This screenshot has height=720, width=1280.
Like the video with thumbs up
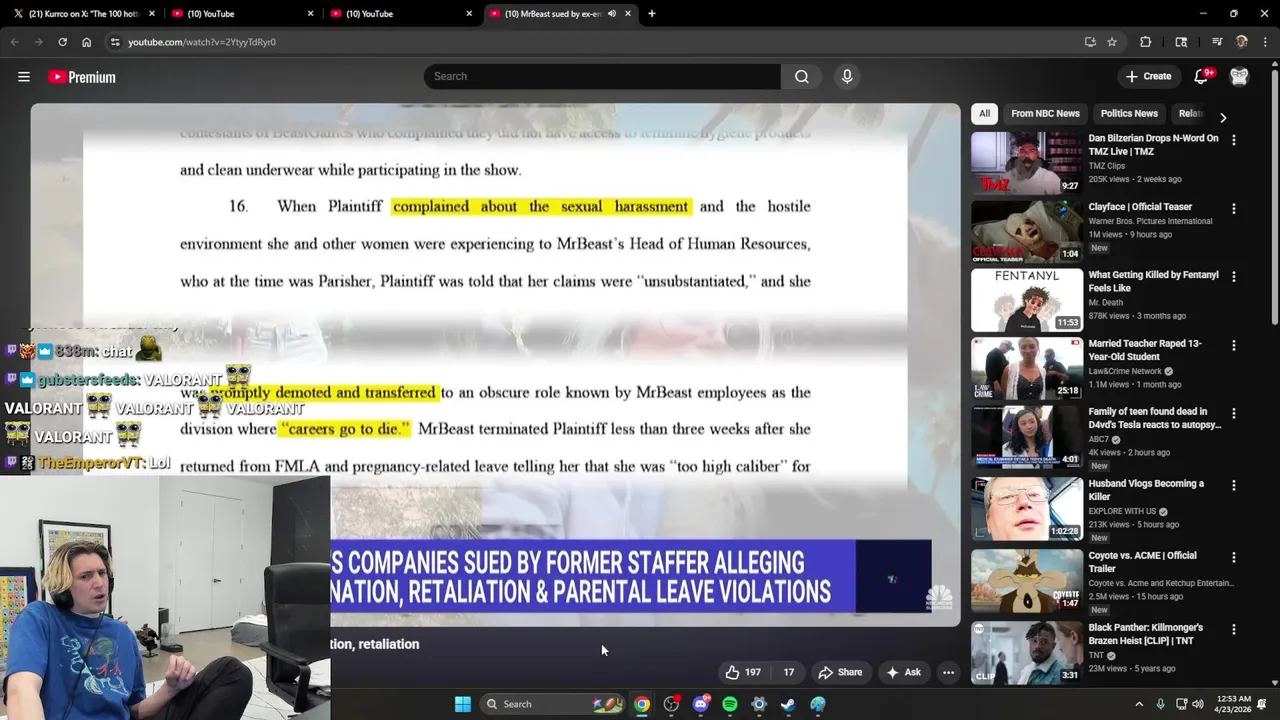tap(743, 673)
